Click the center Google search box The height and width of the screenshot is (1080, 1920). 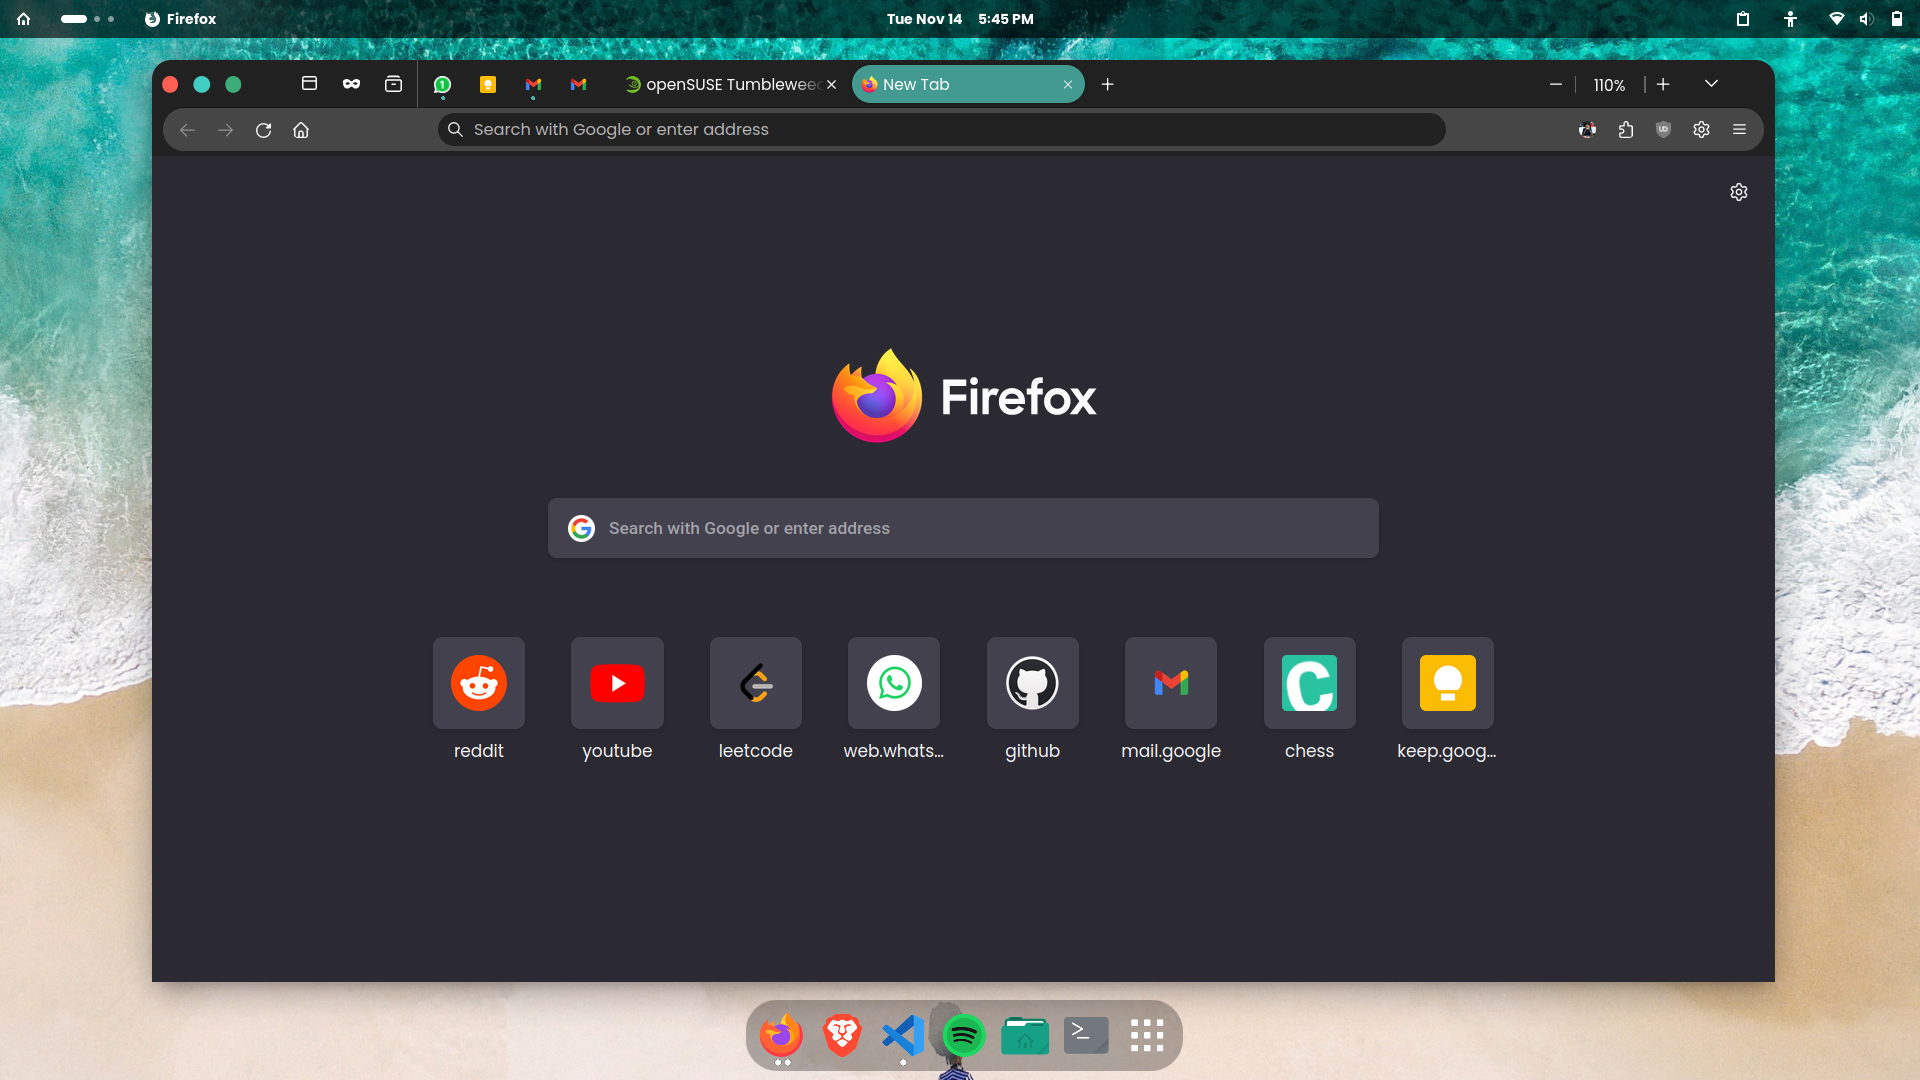pyautogui.click(x=962, y=528)
